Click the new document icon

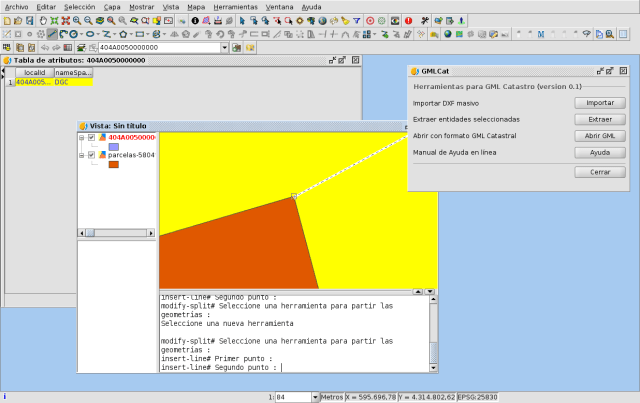point(7,20)
